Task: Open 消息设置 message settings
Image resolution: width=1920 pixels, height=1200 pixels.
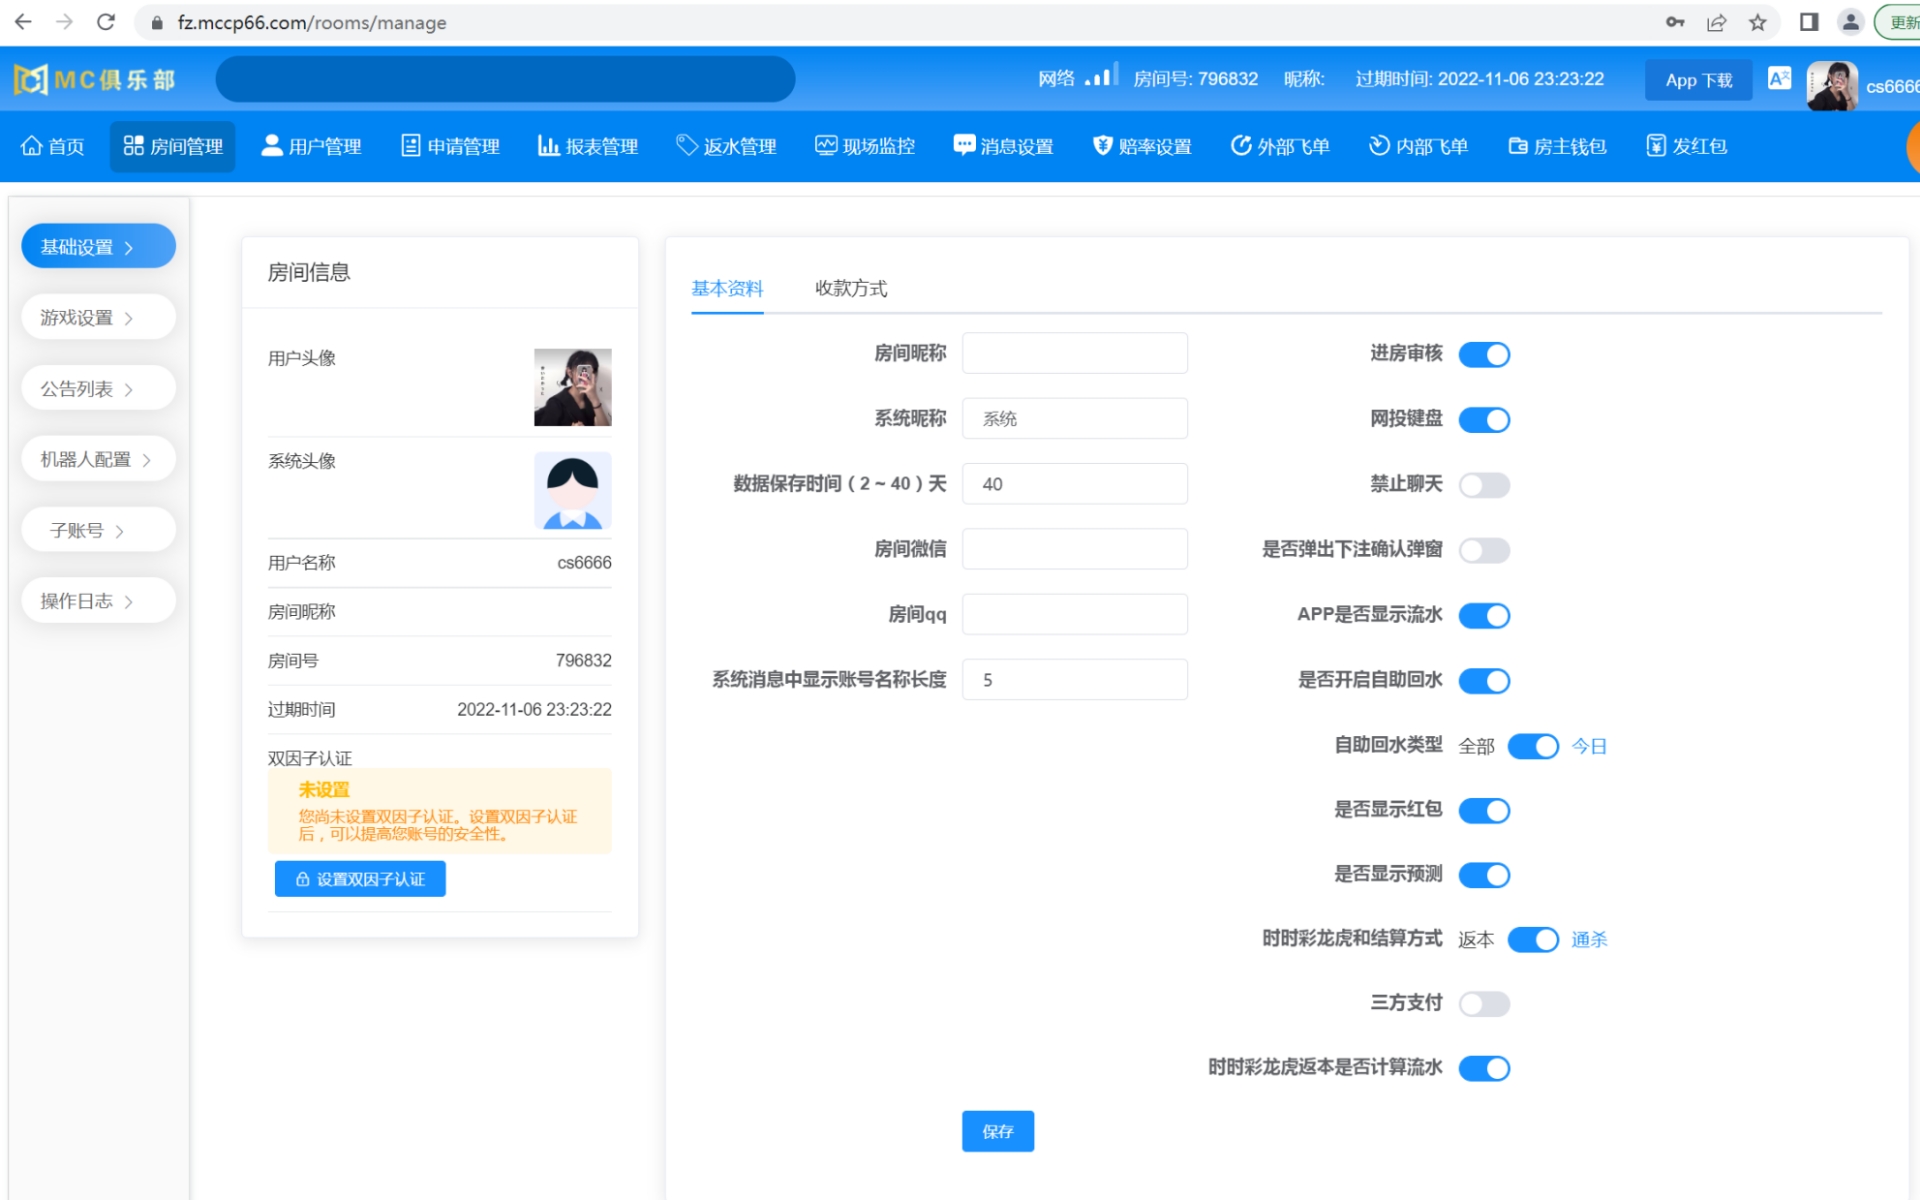Action: click(1003, 146)
